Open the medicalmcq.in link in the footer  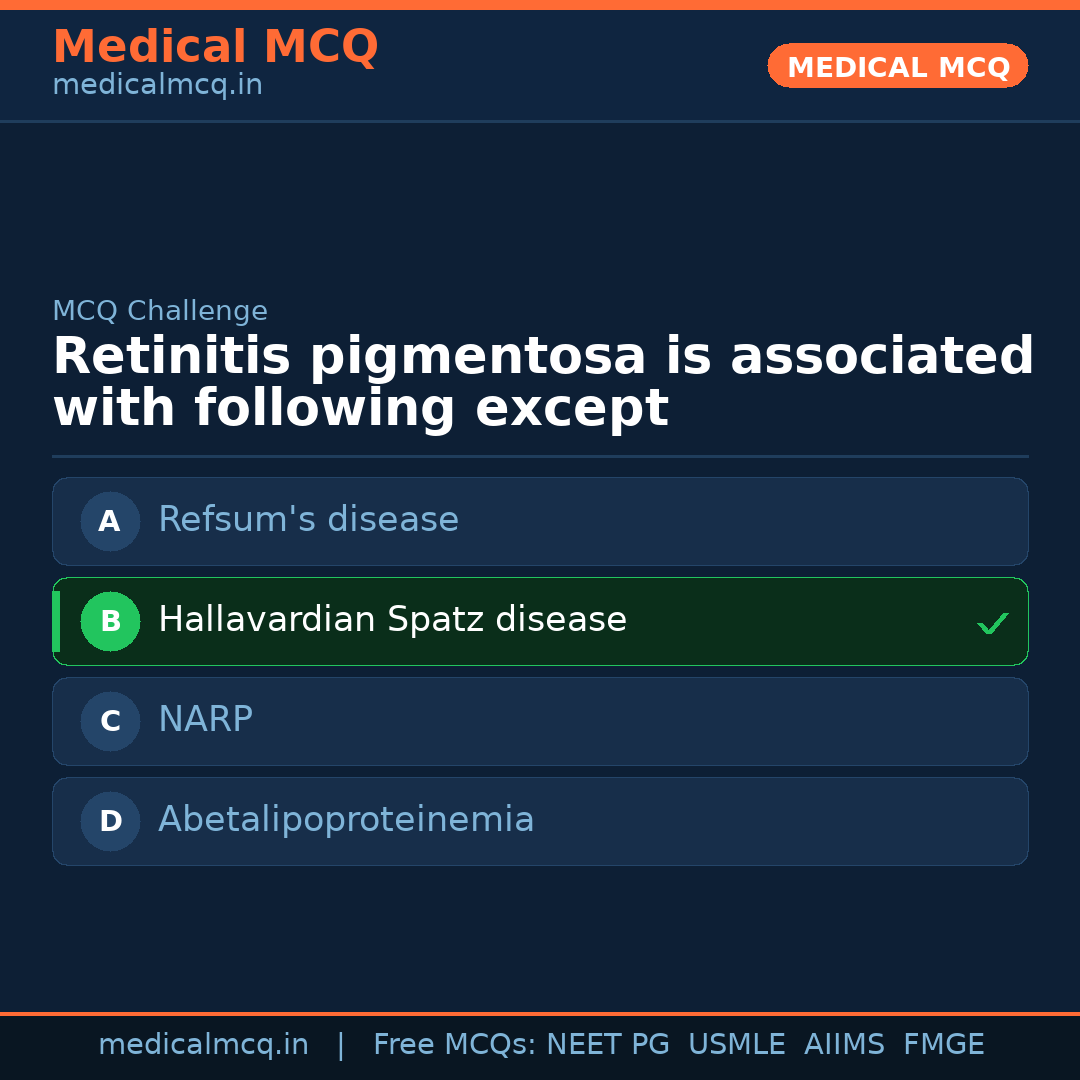tap(203, 1045)
